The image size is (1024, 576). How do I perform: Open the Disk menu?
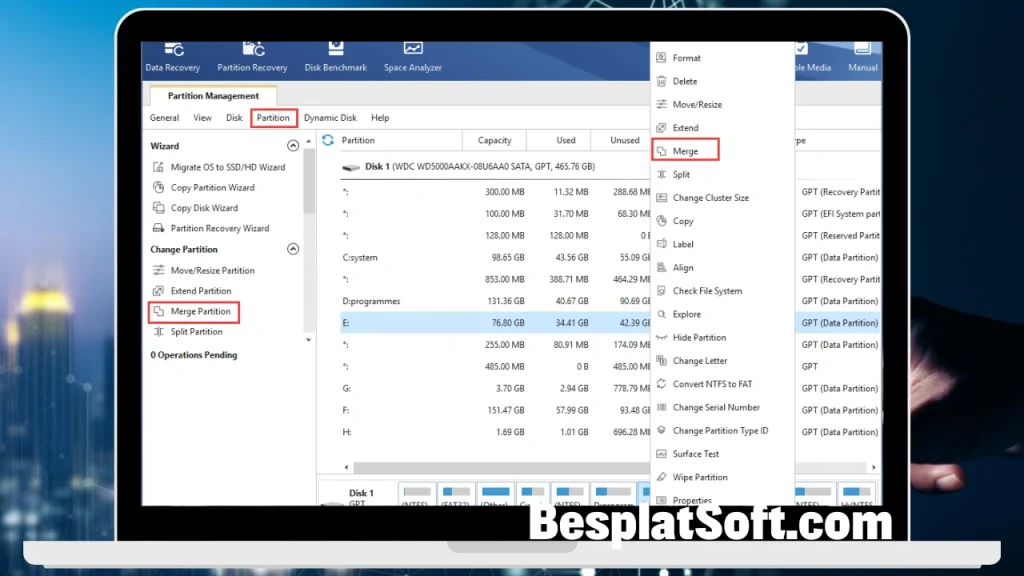pyautogui.click(x=236, y=117)
